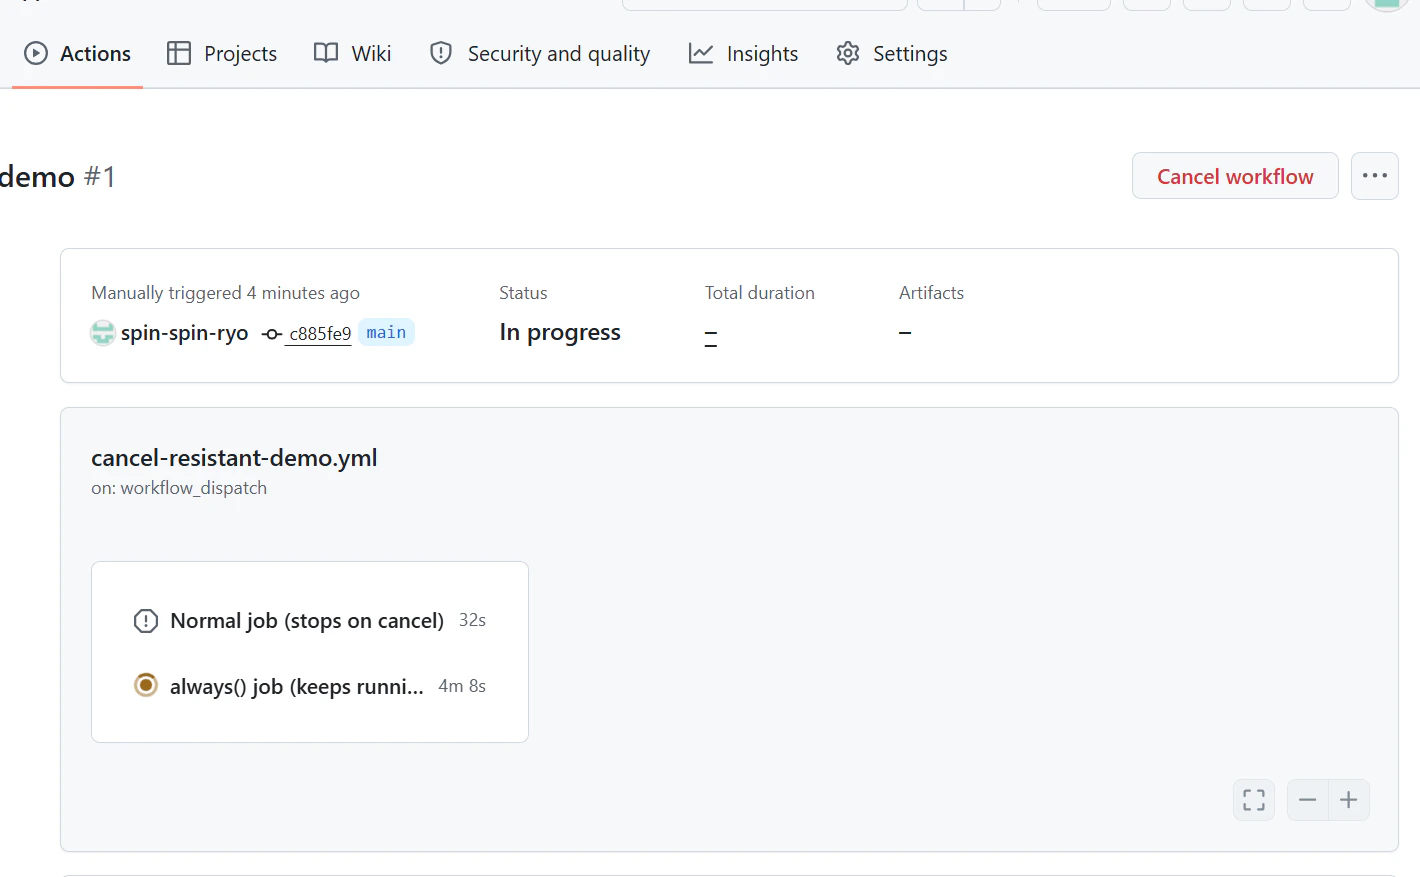
Task: Click the cancelled status icon of Normal job
Action: [146, 621]
